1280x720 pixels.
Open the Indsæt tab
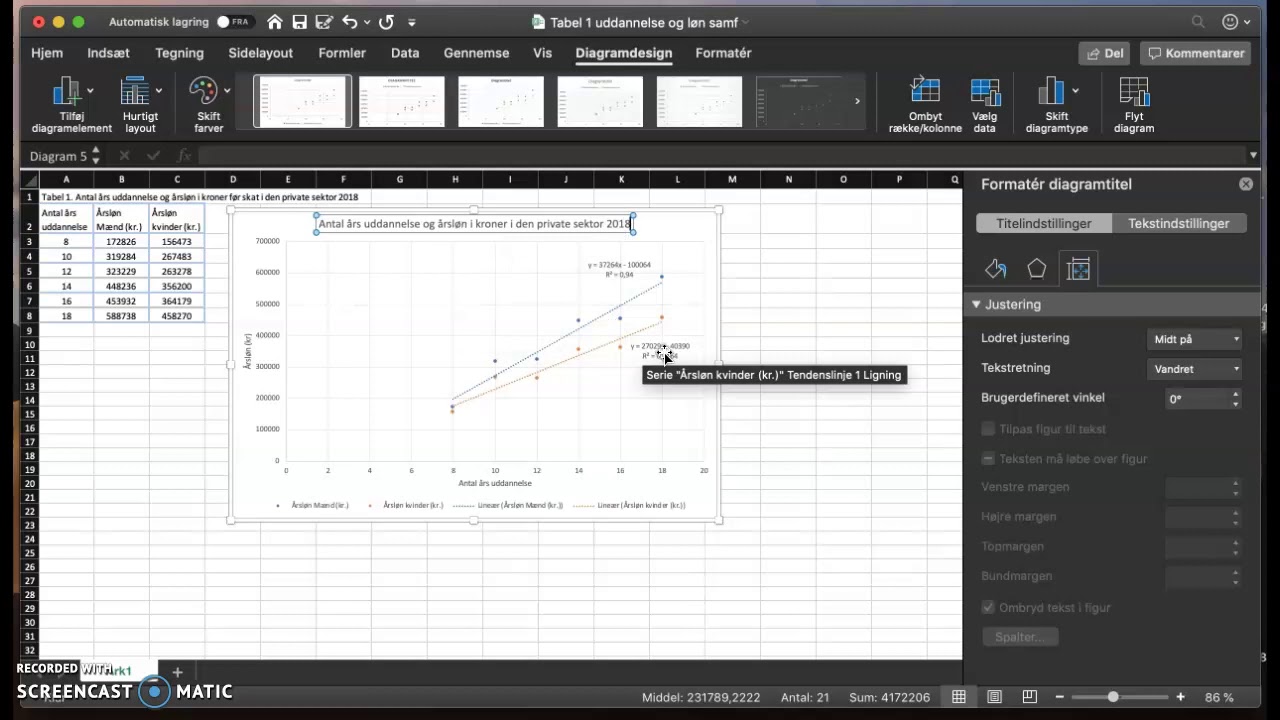pyautogui.click(x=109, y=53)
